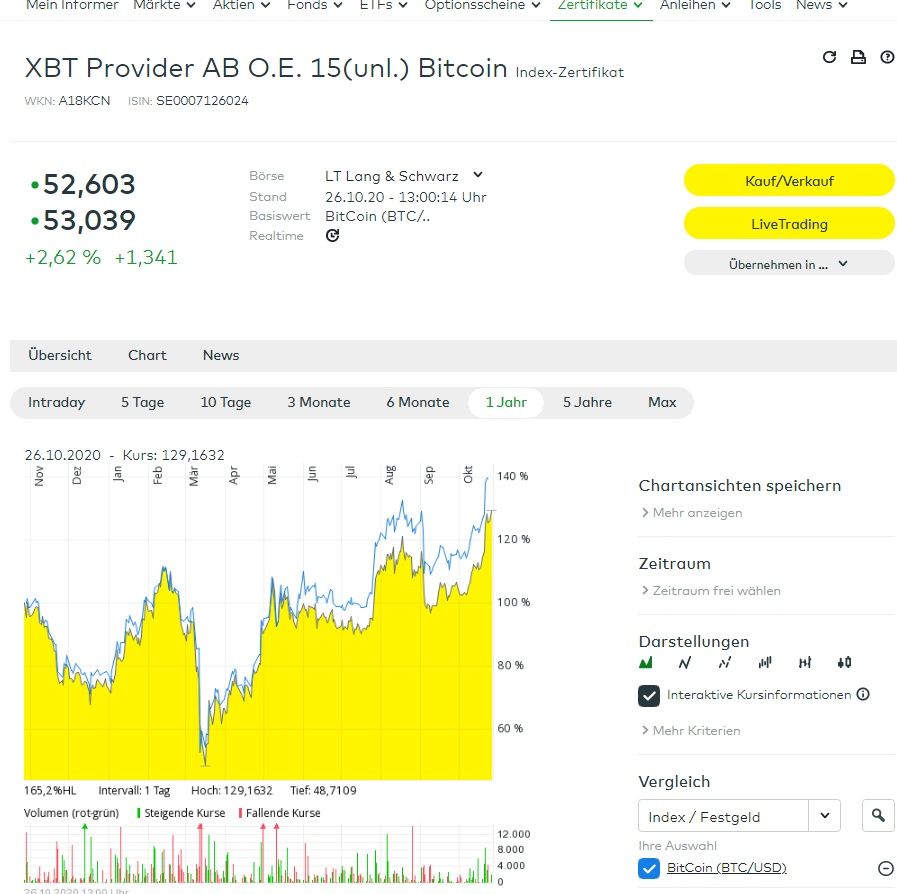Open help with the question mark icon
This screenshot has width=897, height=894.
[x=887, y=57]
